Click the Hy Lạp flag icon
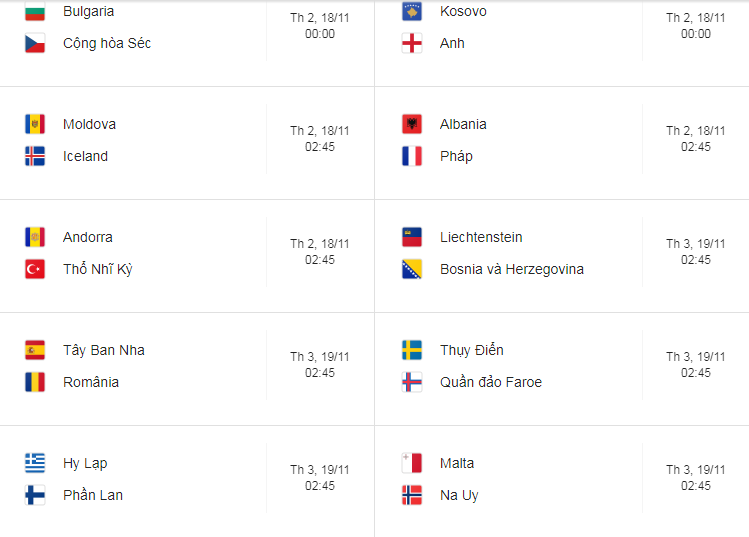This screenshot has width=749, height=537. [35, 463]
